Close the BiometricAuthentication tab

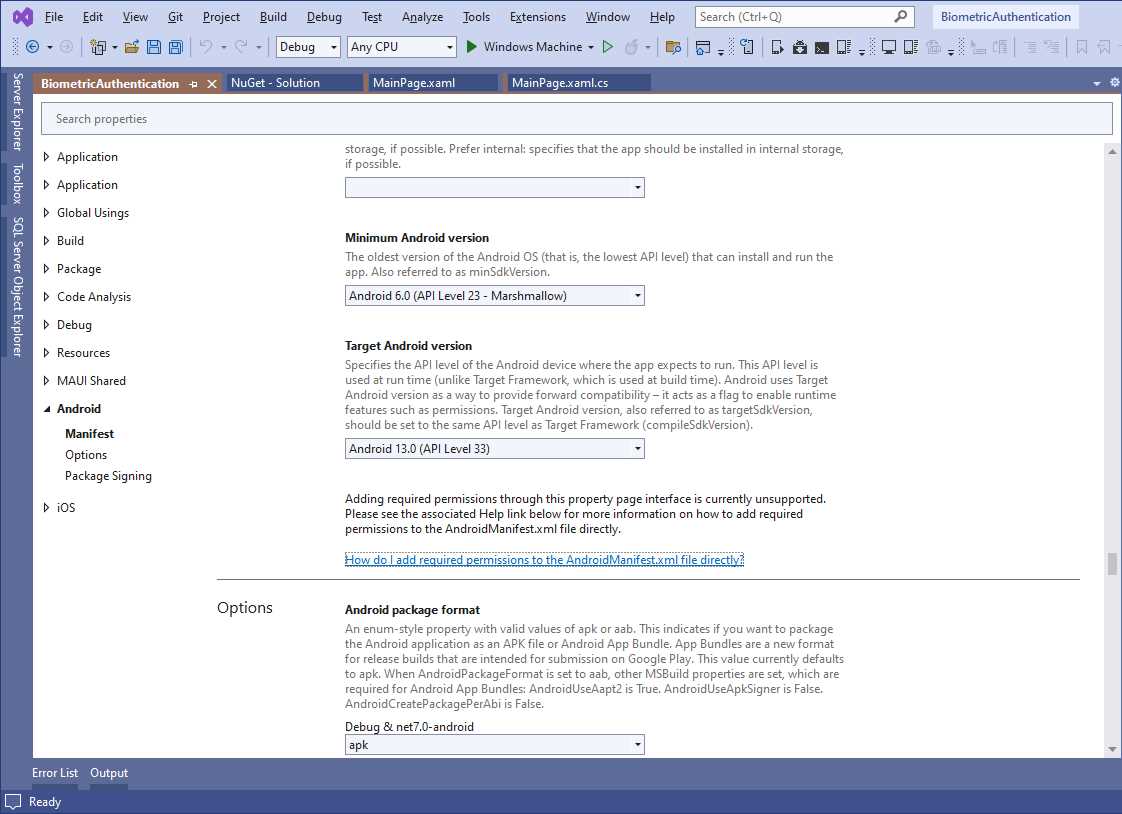point(212,84)
